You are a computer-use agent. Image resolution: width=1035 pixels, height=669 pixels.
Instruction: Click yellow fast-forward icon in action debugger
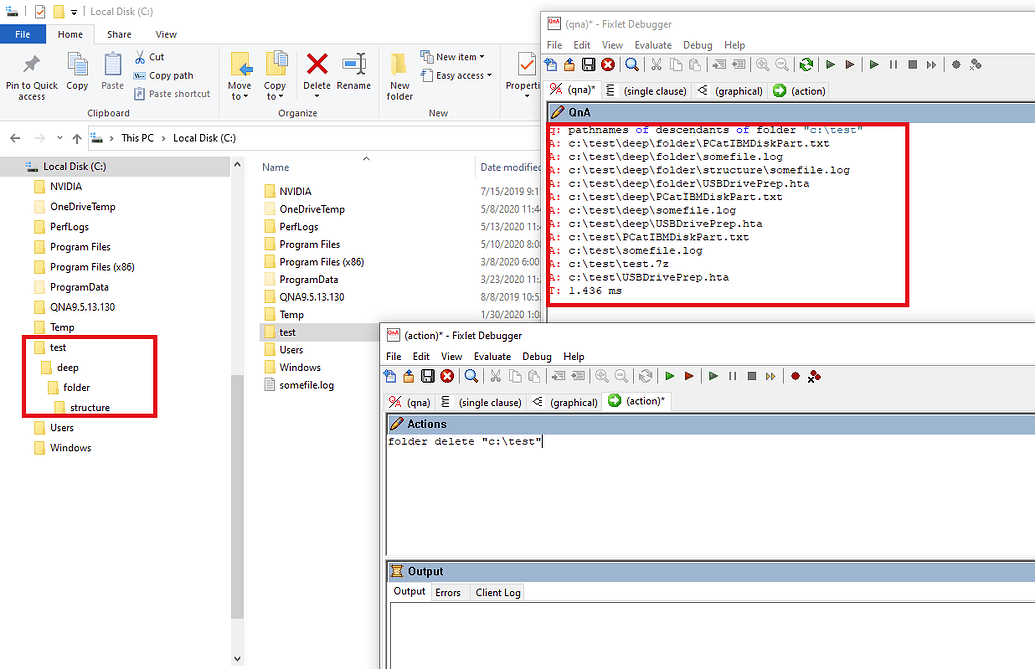[770, 376]
